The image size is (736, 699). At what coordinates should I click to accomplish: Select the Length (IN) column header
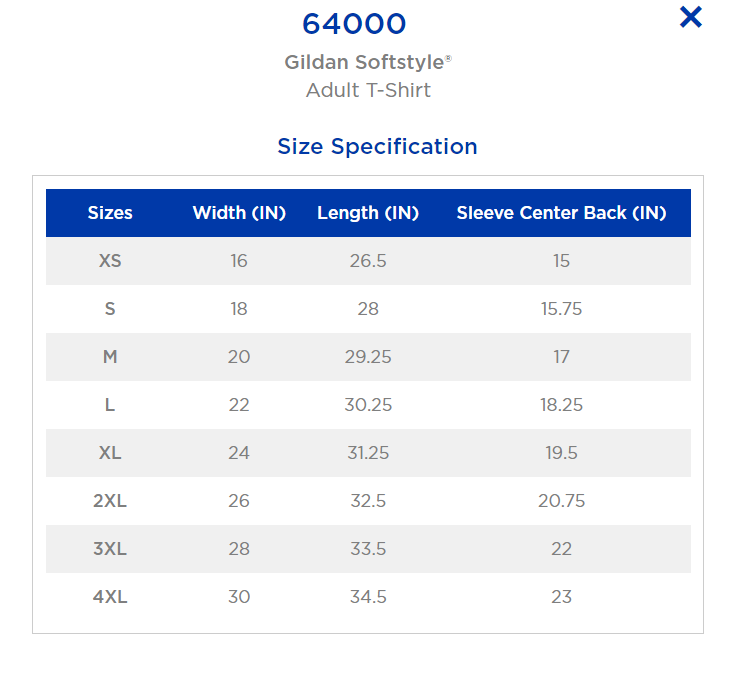[x=368, y=213]
